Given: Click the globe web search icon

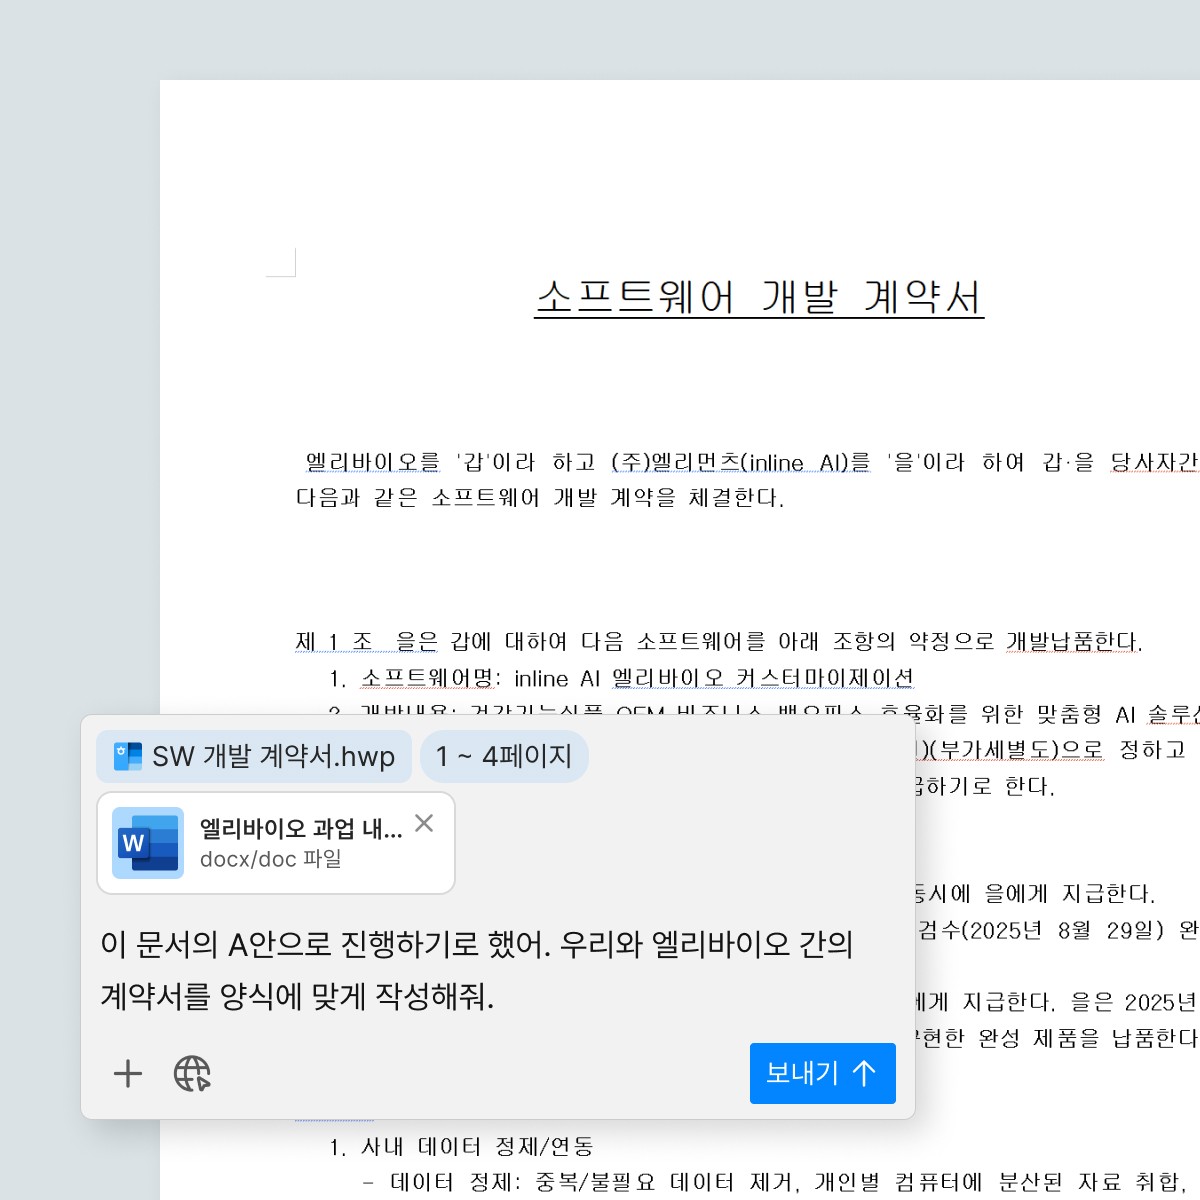Looking at the screenshot, I should click(192, 1074).
